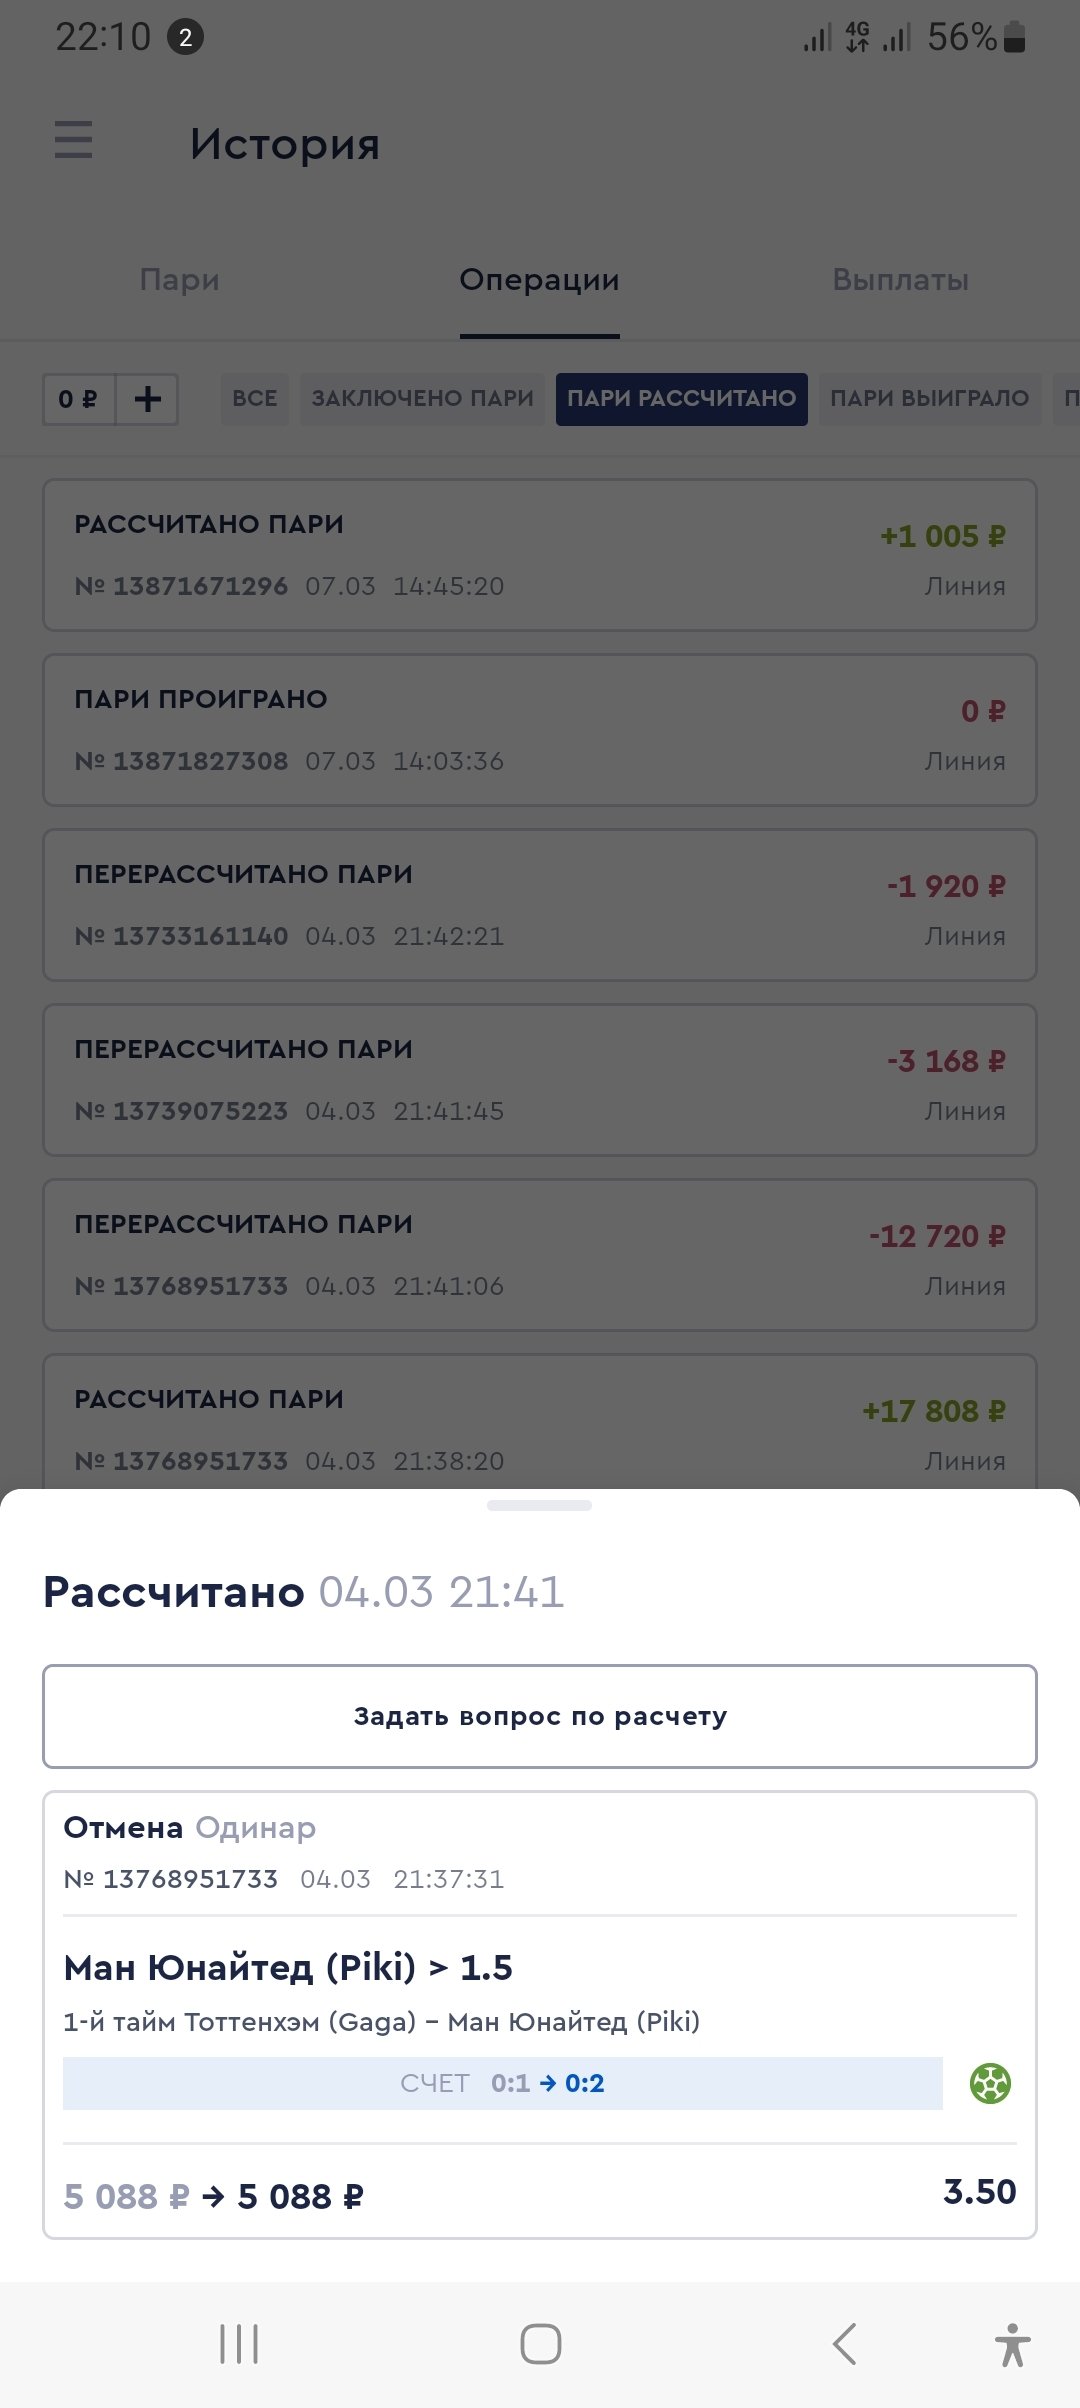This screenshot has height=2408, width=1080.
Task: Tap the score change 0:1 → 0:2 bar
Action: click(502, 2083)
